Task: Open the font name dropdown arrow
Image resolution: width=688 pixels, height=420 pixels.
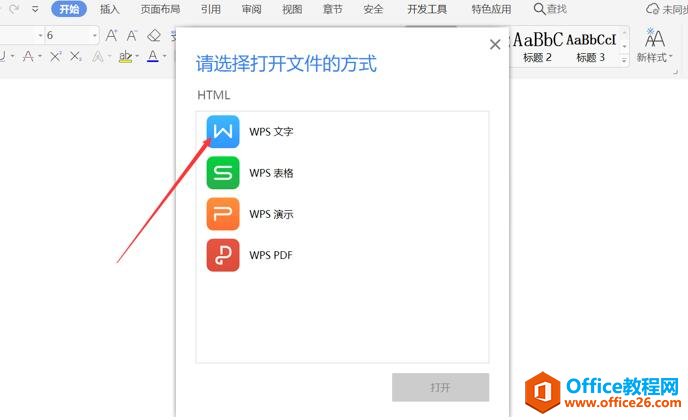Action: tap(40, 35)
